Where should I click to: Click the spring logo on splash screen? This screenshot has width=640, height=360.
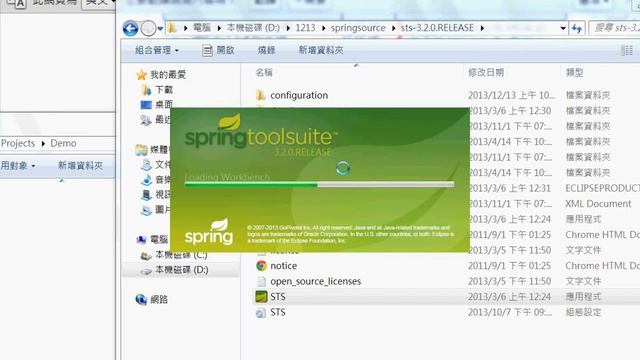[x=209, y=231]
